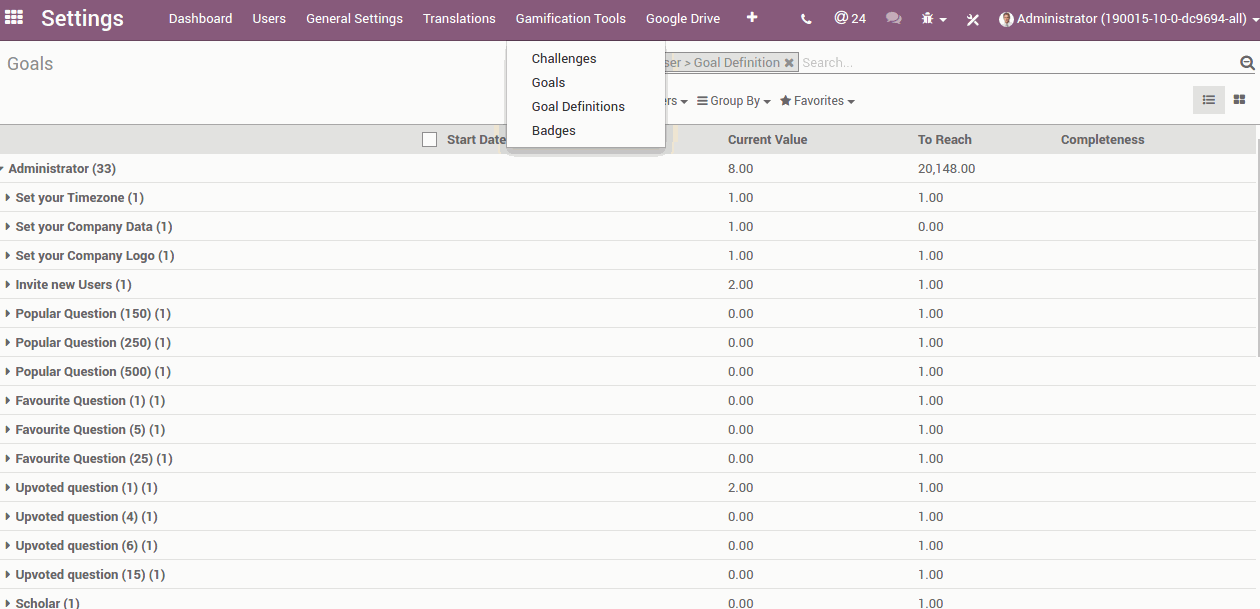Sort by Start Date column header

(476, 140)
